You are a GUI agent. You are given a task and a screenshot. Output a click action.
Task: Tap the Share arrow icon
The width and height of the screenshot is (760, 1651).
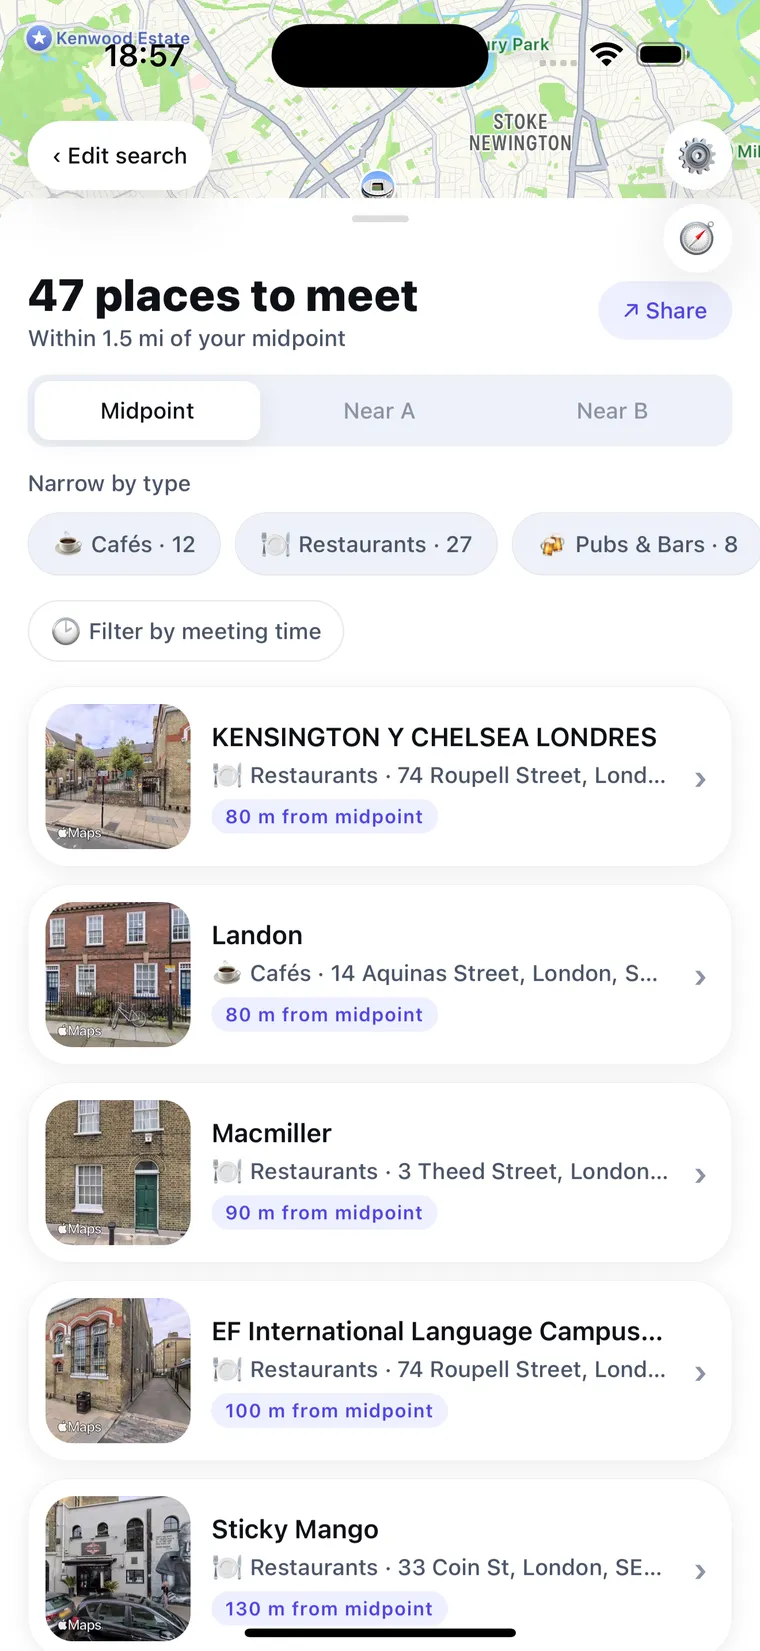(631, 311)
